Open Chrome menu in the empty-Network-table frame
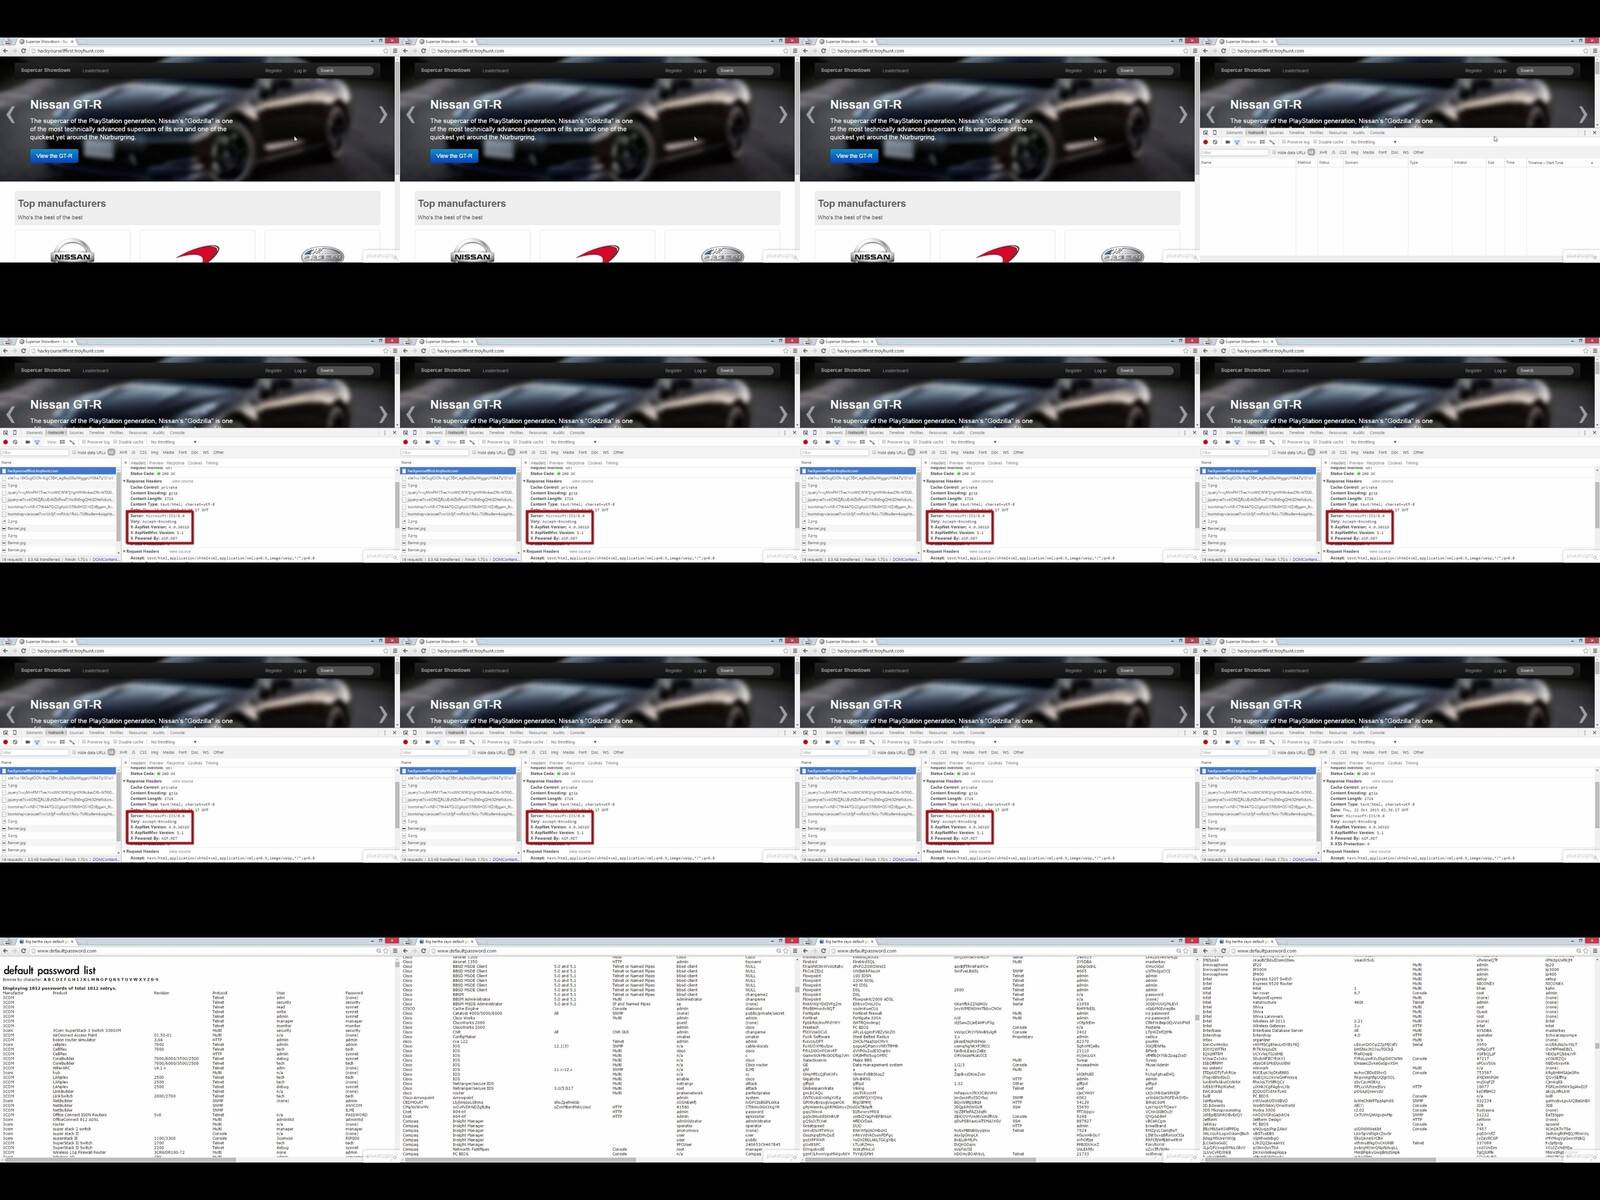The height and width of the screenshot is (1200, 1600). tap(1595, 51)
